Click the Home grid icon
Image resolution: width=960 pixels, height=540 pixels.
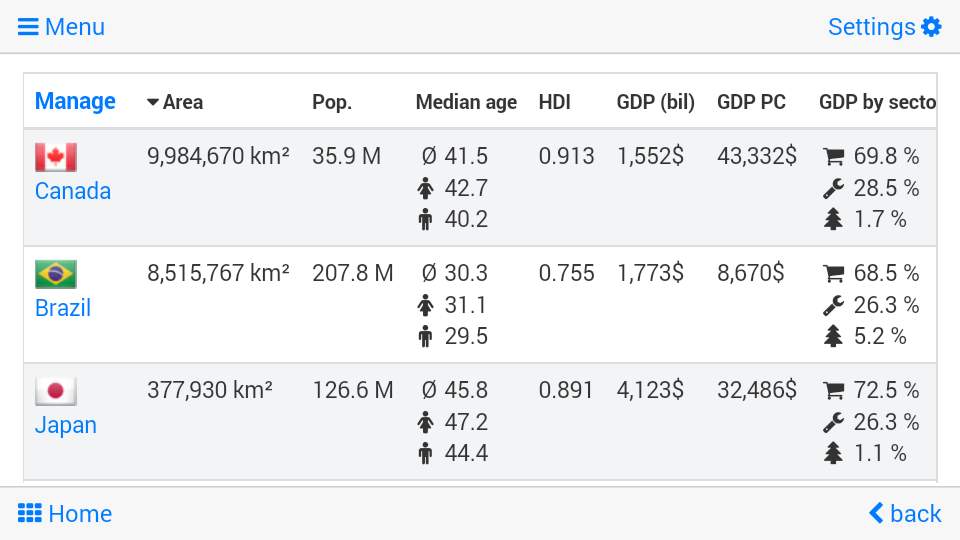pos(29,513)
